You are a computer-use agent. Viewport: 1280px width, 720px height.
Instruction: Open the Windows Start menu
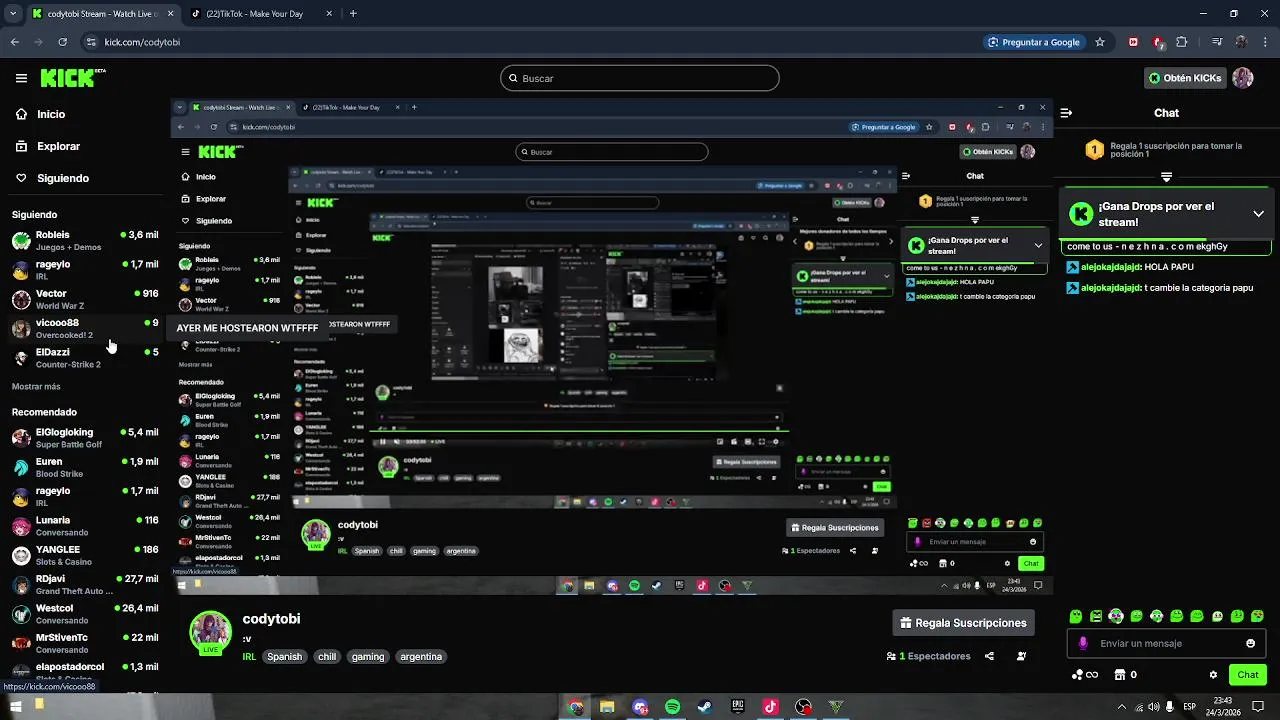pos(15,706)
